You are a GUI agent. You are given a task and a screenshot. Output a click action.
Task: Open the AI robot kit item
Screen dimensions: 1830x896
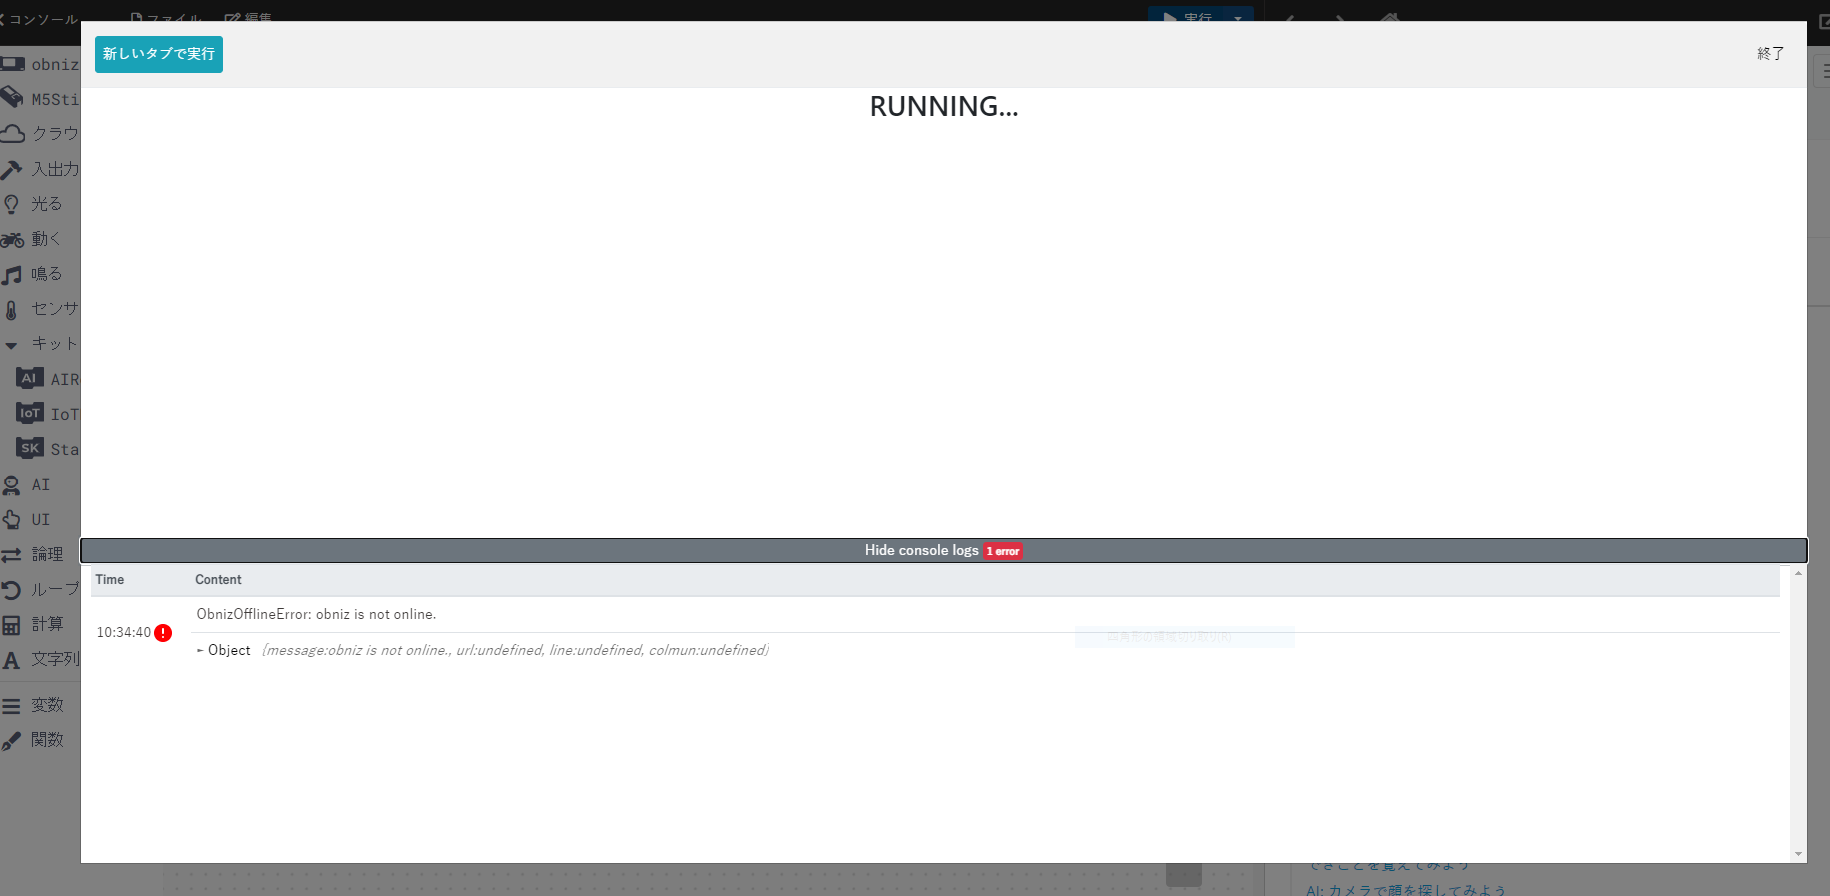30,379
